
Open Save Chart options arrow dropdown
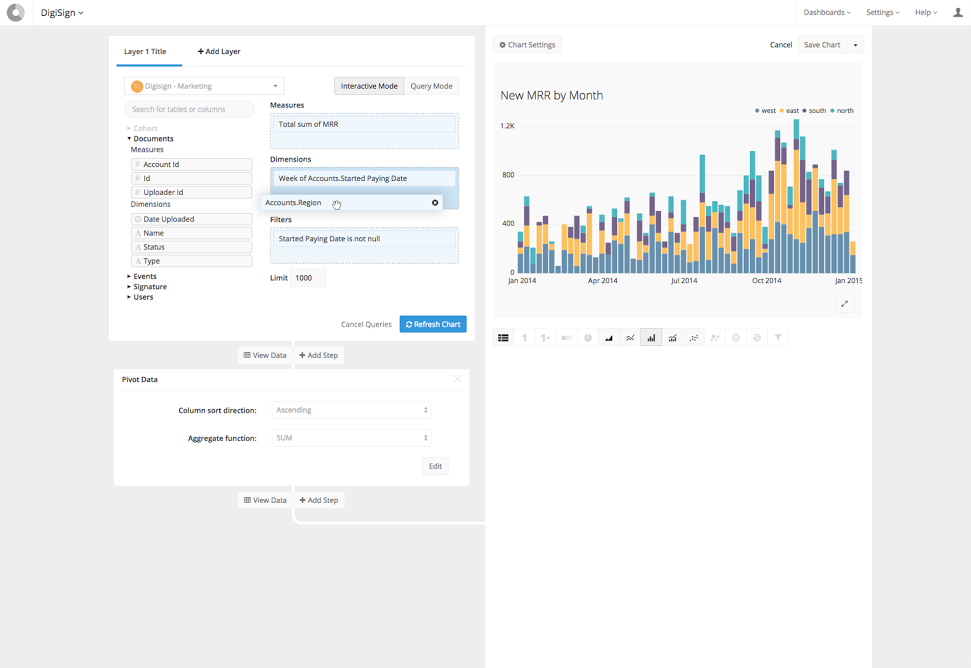(x=855, y=45)
